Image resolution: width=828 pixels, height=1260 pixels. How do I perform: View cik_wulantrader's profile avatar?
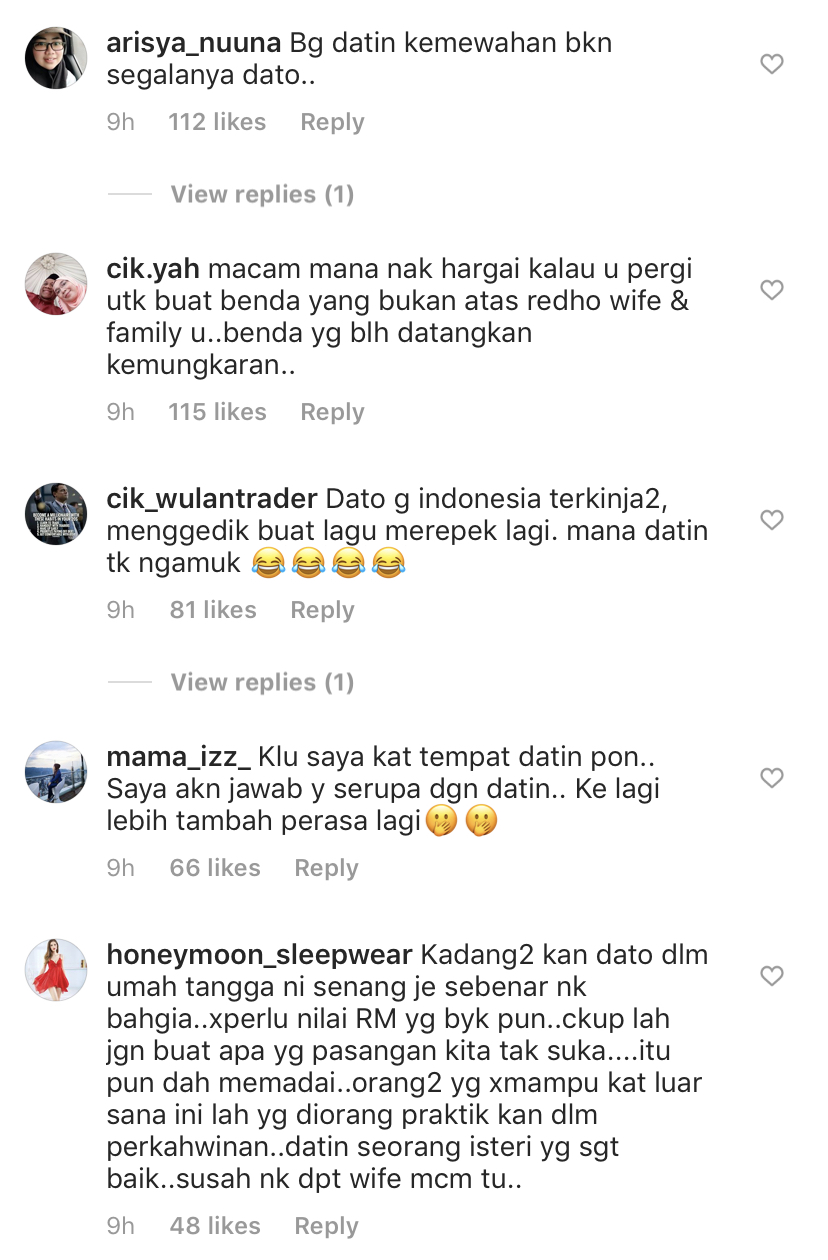click(56, 514)
